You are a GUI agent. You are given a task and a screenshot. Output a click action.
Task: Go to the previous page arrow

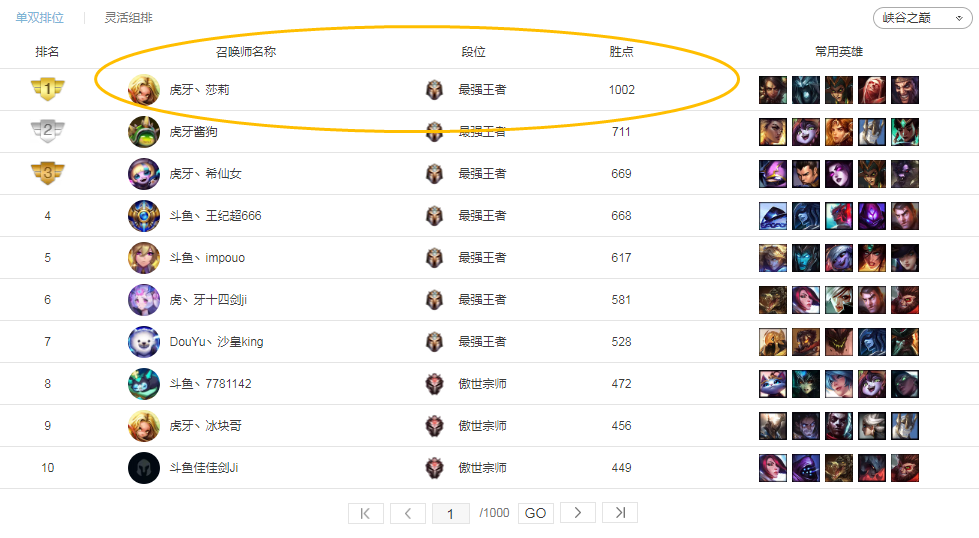point(408,513)
